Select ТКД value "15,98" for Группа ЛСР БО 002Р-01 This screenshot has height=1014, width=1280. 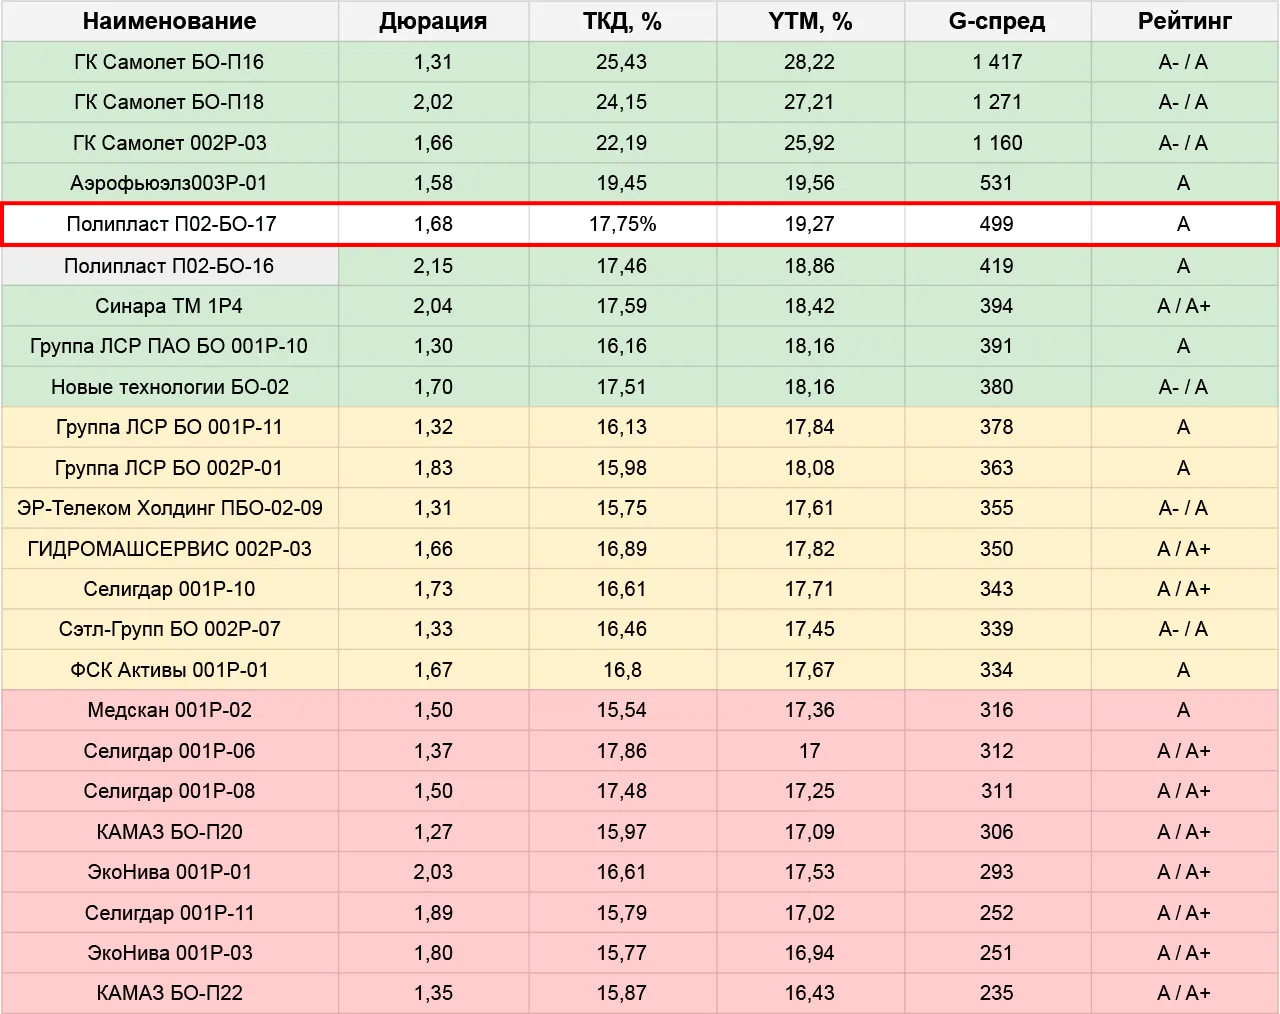click(x=622, y=468)
